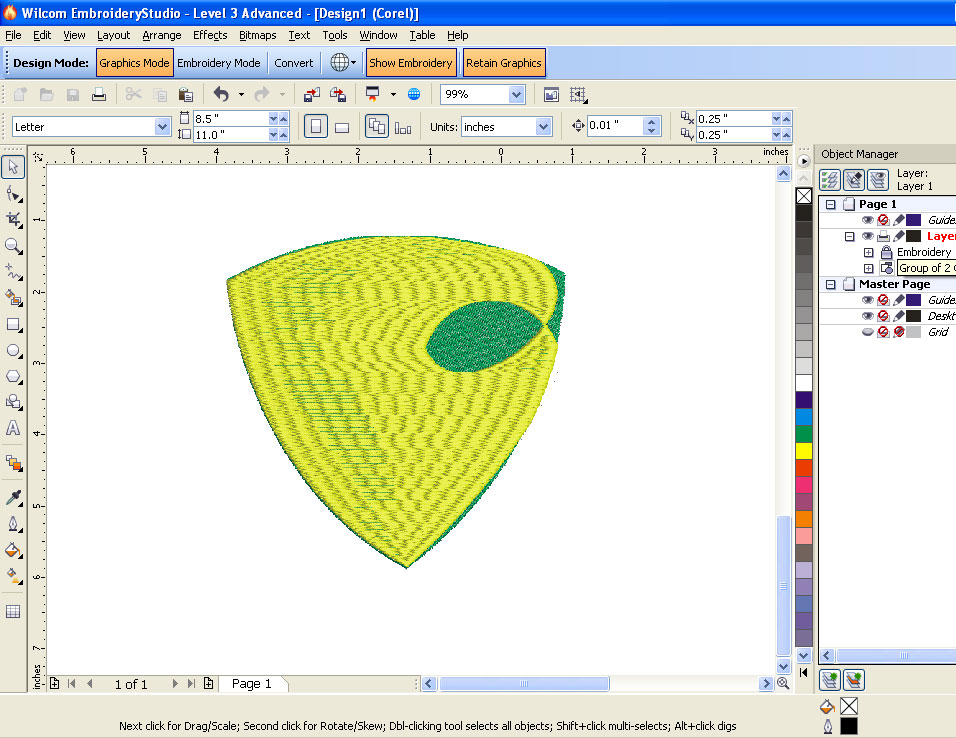Open the zoom level dropdown
This screenshot has height=738, width=956.
(516, 95)
